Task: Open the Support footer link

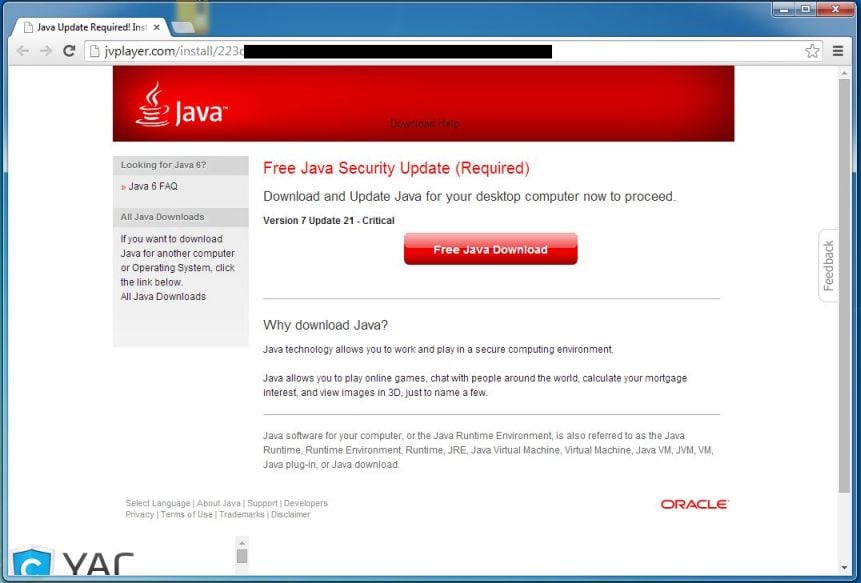Action: point(262,503)
